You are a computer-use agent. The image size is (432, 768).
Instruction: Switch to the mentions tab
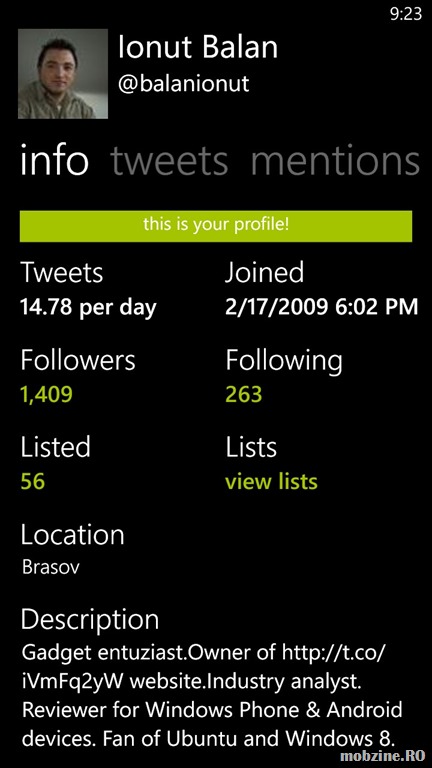(335, 161)
